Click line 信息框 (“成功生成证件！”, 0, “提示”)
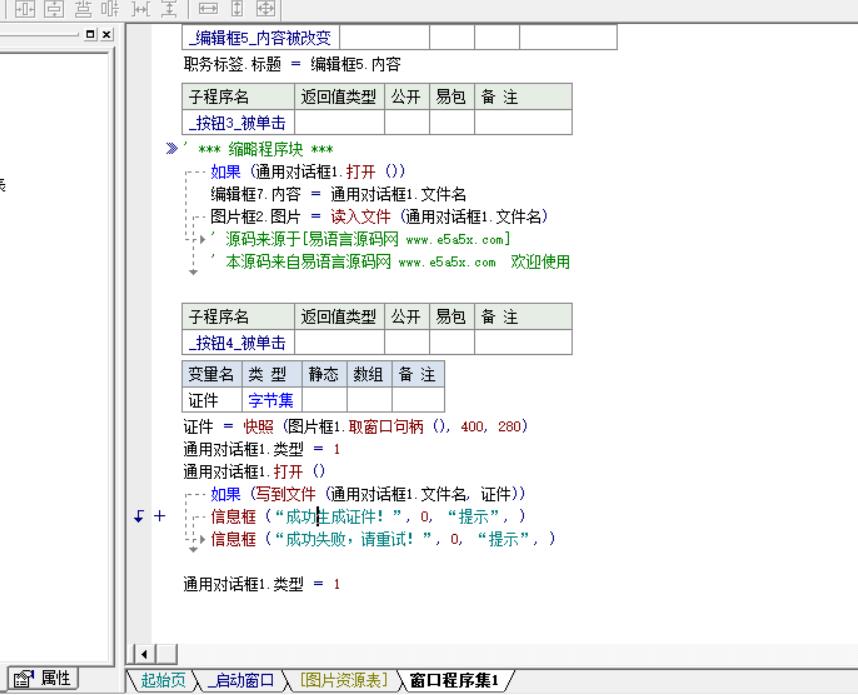The height and width of the screenshot is (695, 858). pyautogui.click(x=368, y=516)
